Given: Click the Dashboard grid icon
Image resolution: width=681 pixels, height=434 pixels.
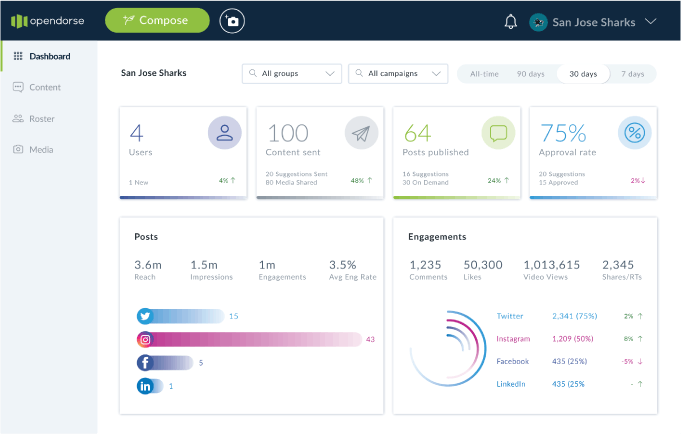Looking at the screenshot, I should pos(18,56).
